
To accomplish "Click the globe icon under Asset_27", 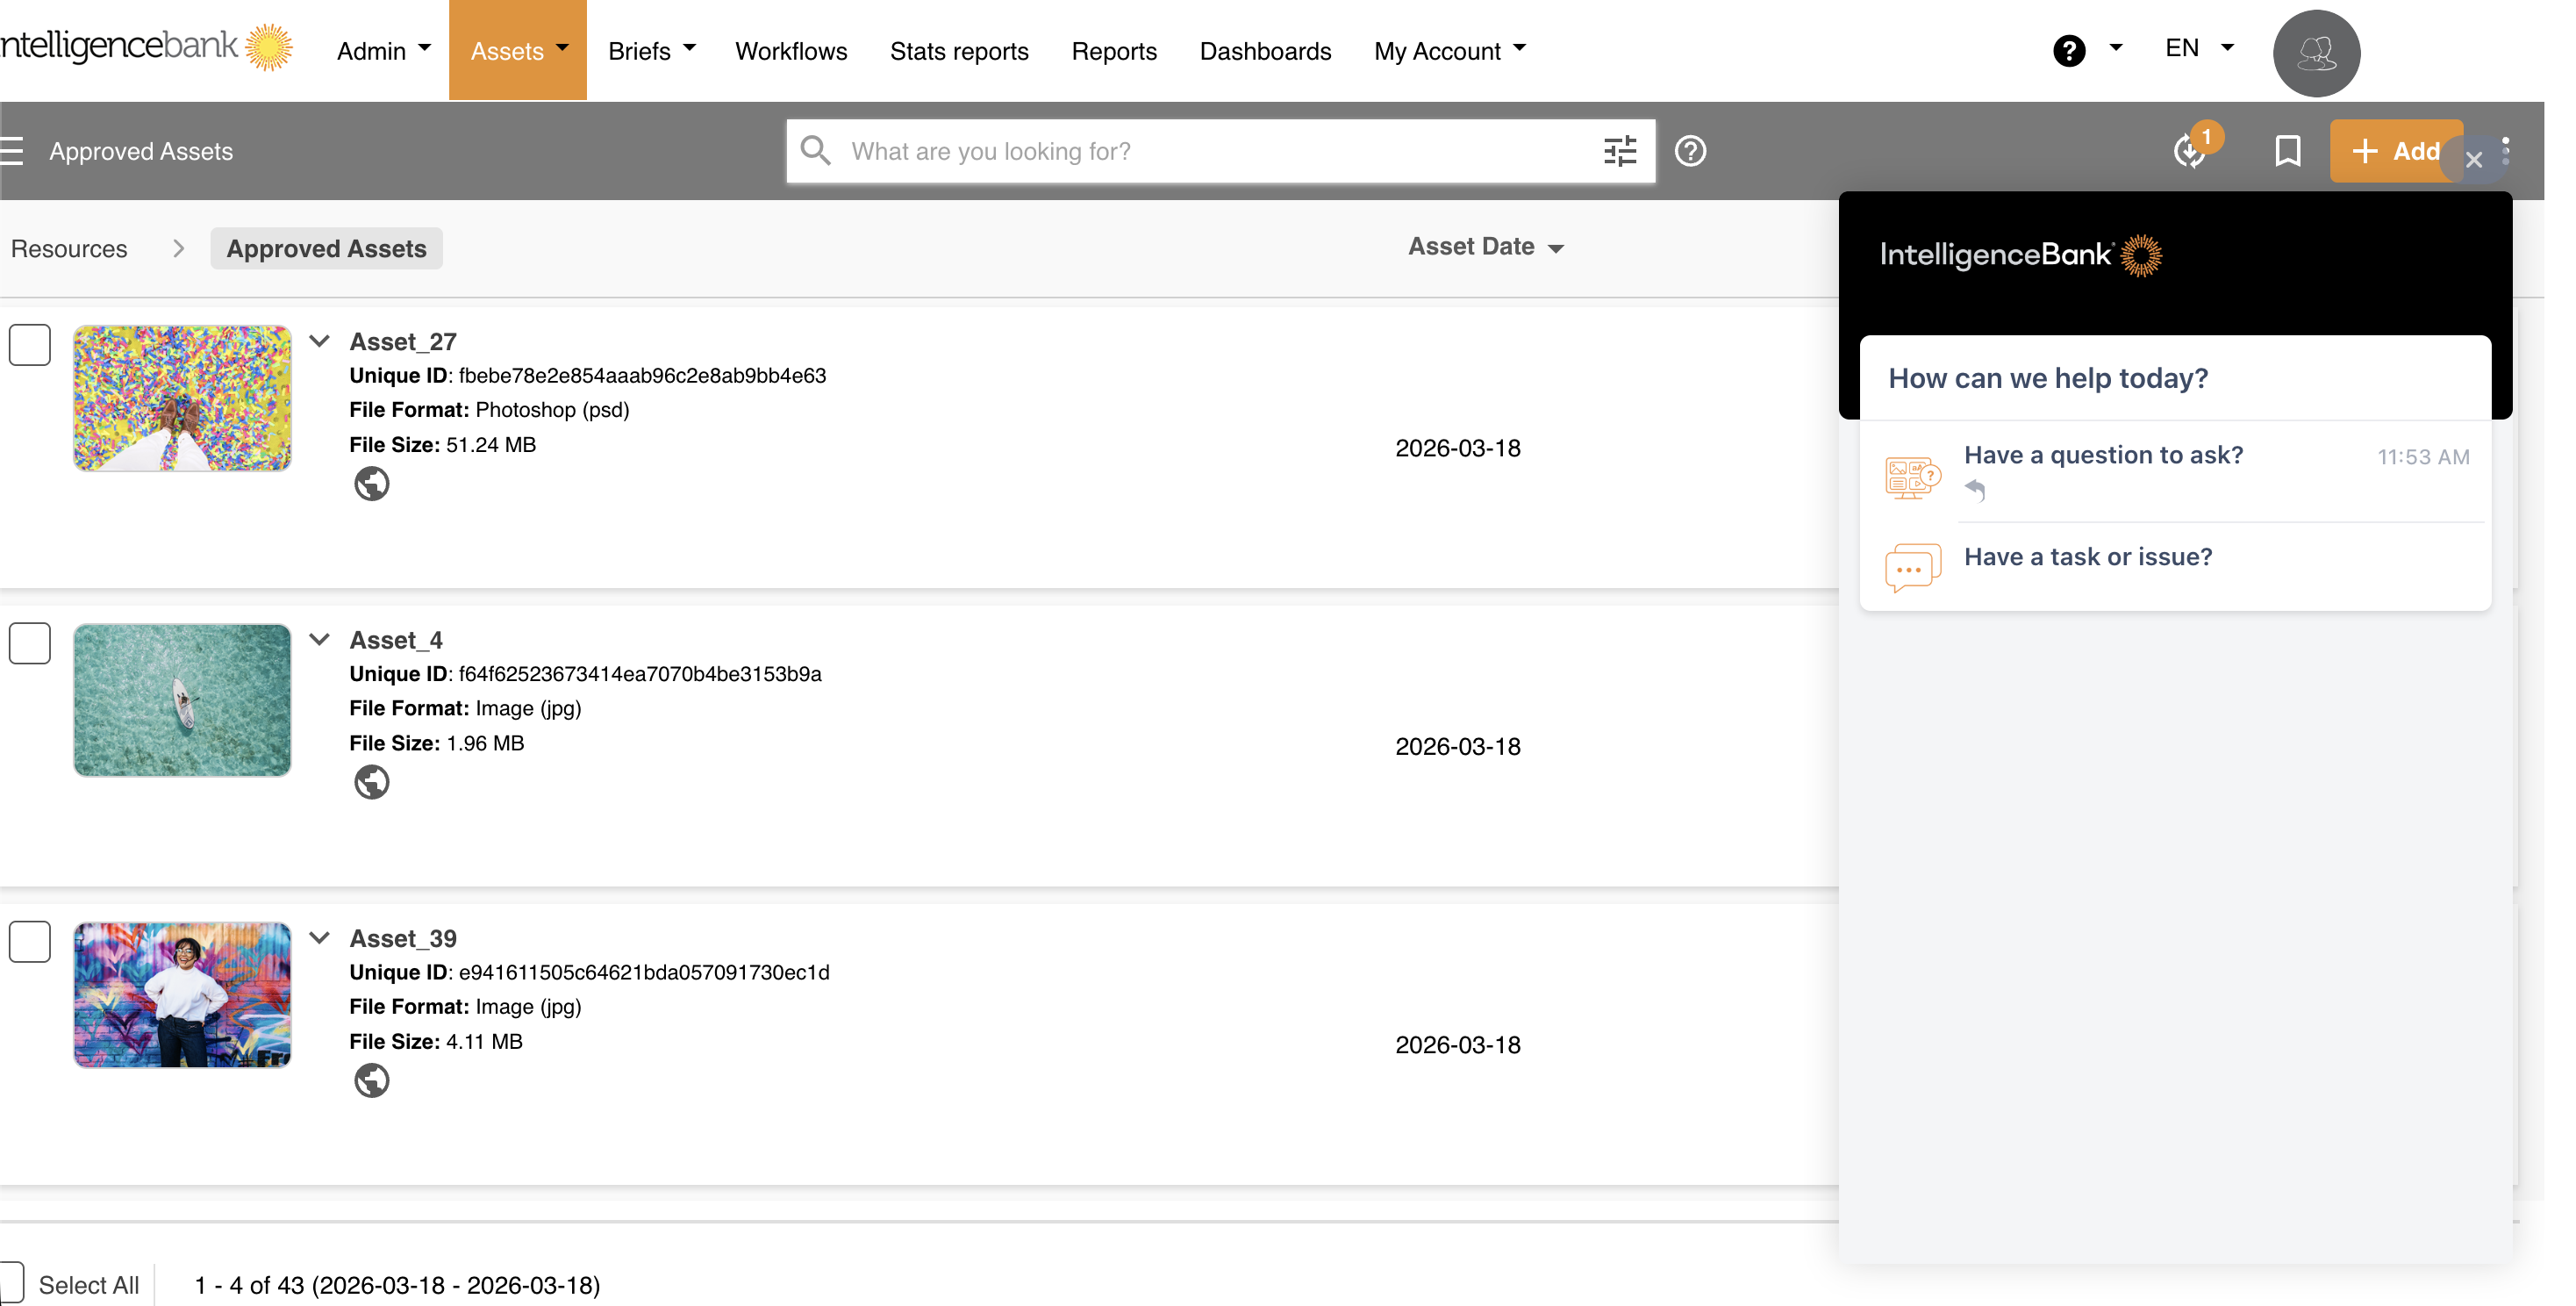I will coord(371,484).
